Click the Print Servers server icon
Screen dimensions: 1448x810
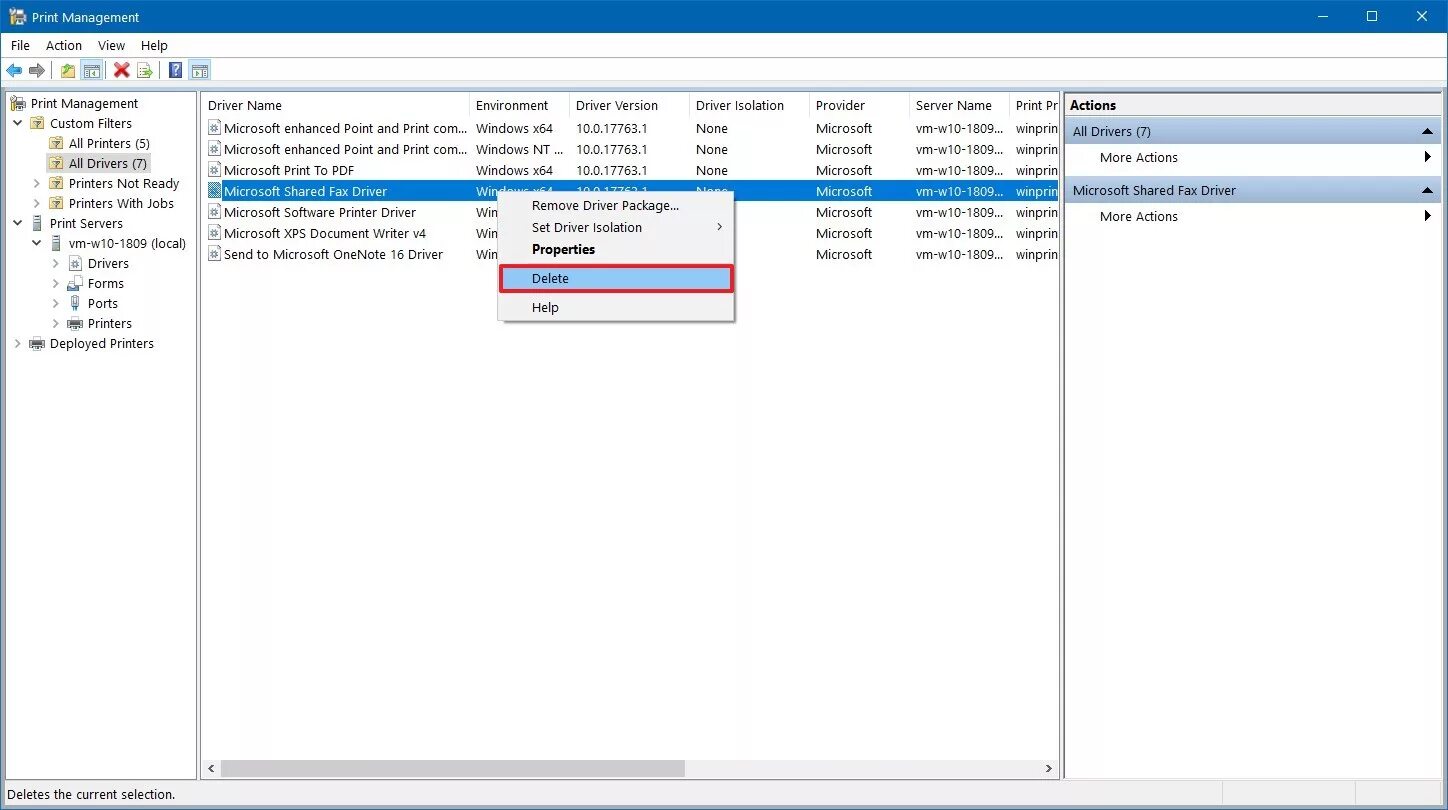pos(38,223)
